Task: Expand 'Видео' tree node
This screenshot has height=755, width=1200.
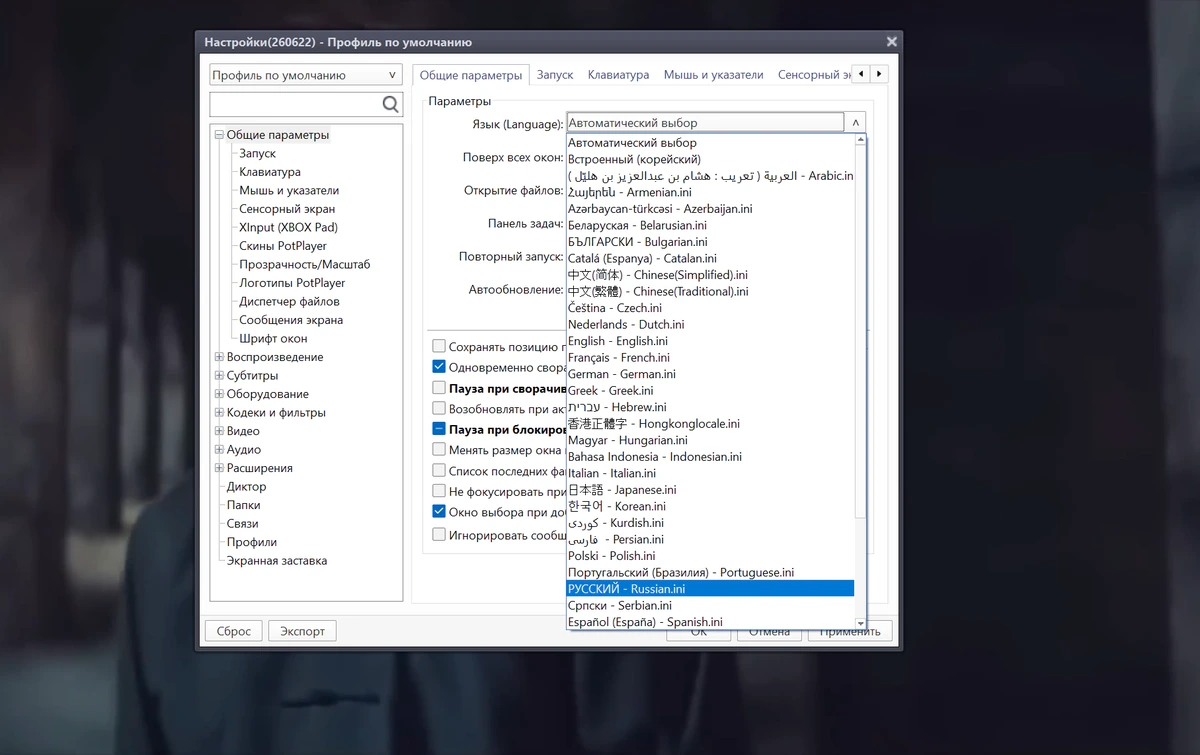Action: tap(219, 431)
